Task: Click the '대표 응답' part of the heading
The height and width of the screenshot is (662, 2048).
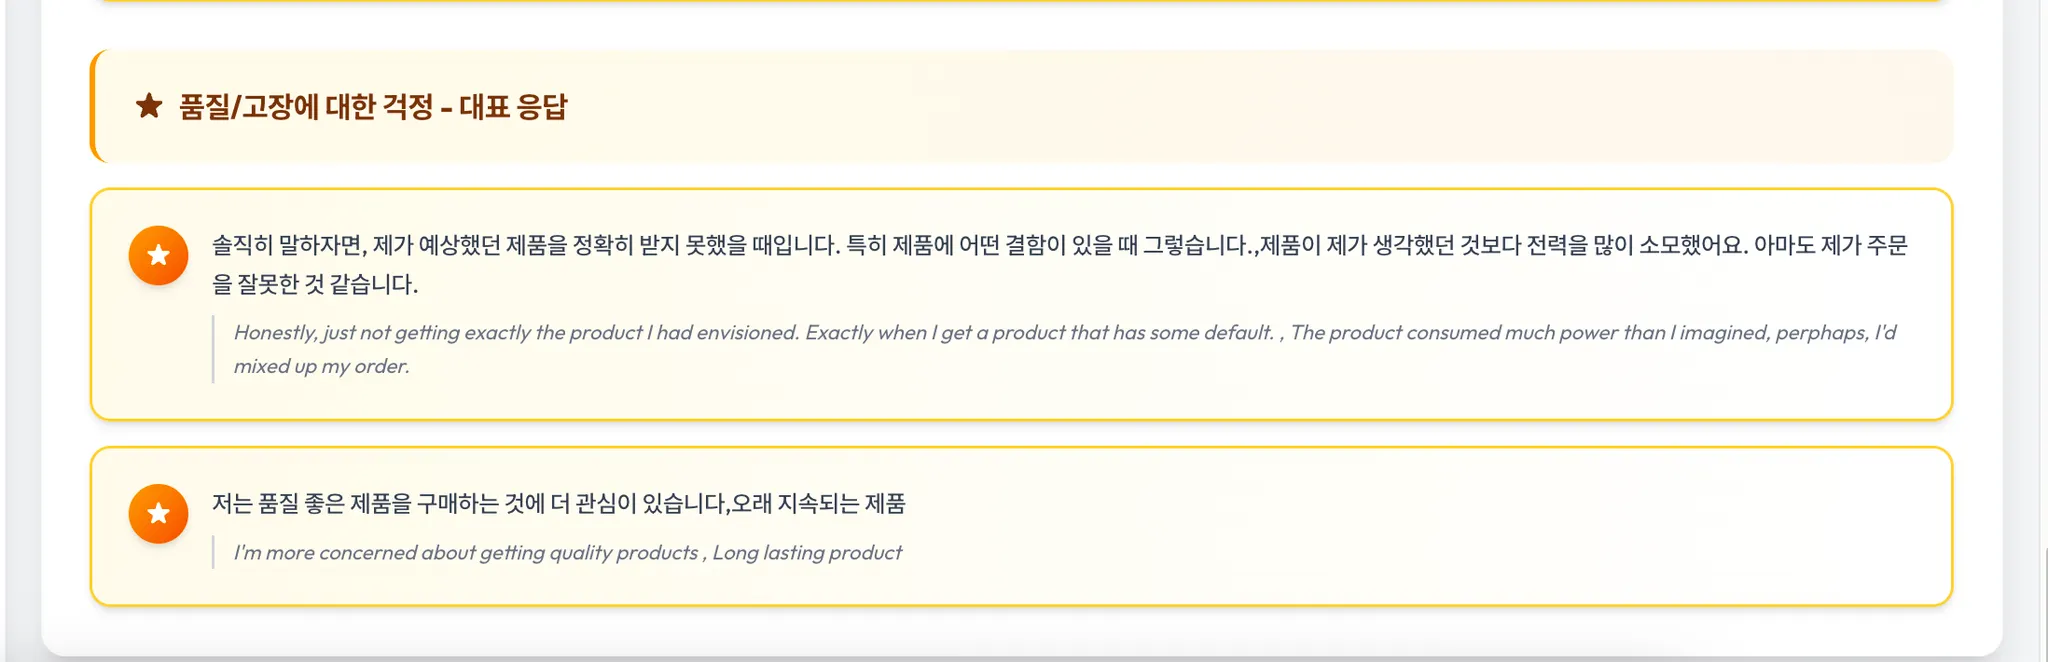Action: tap(513, 107)
